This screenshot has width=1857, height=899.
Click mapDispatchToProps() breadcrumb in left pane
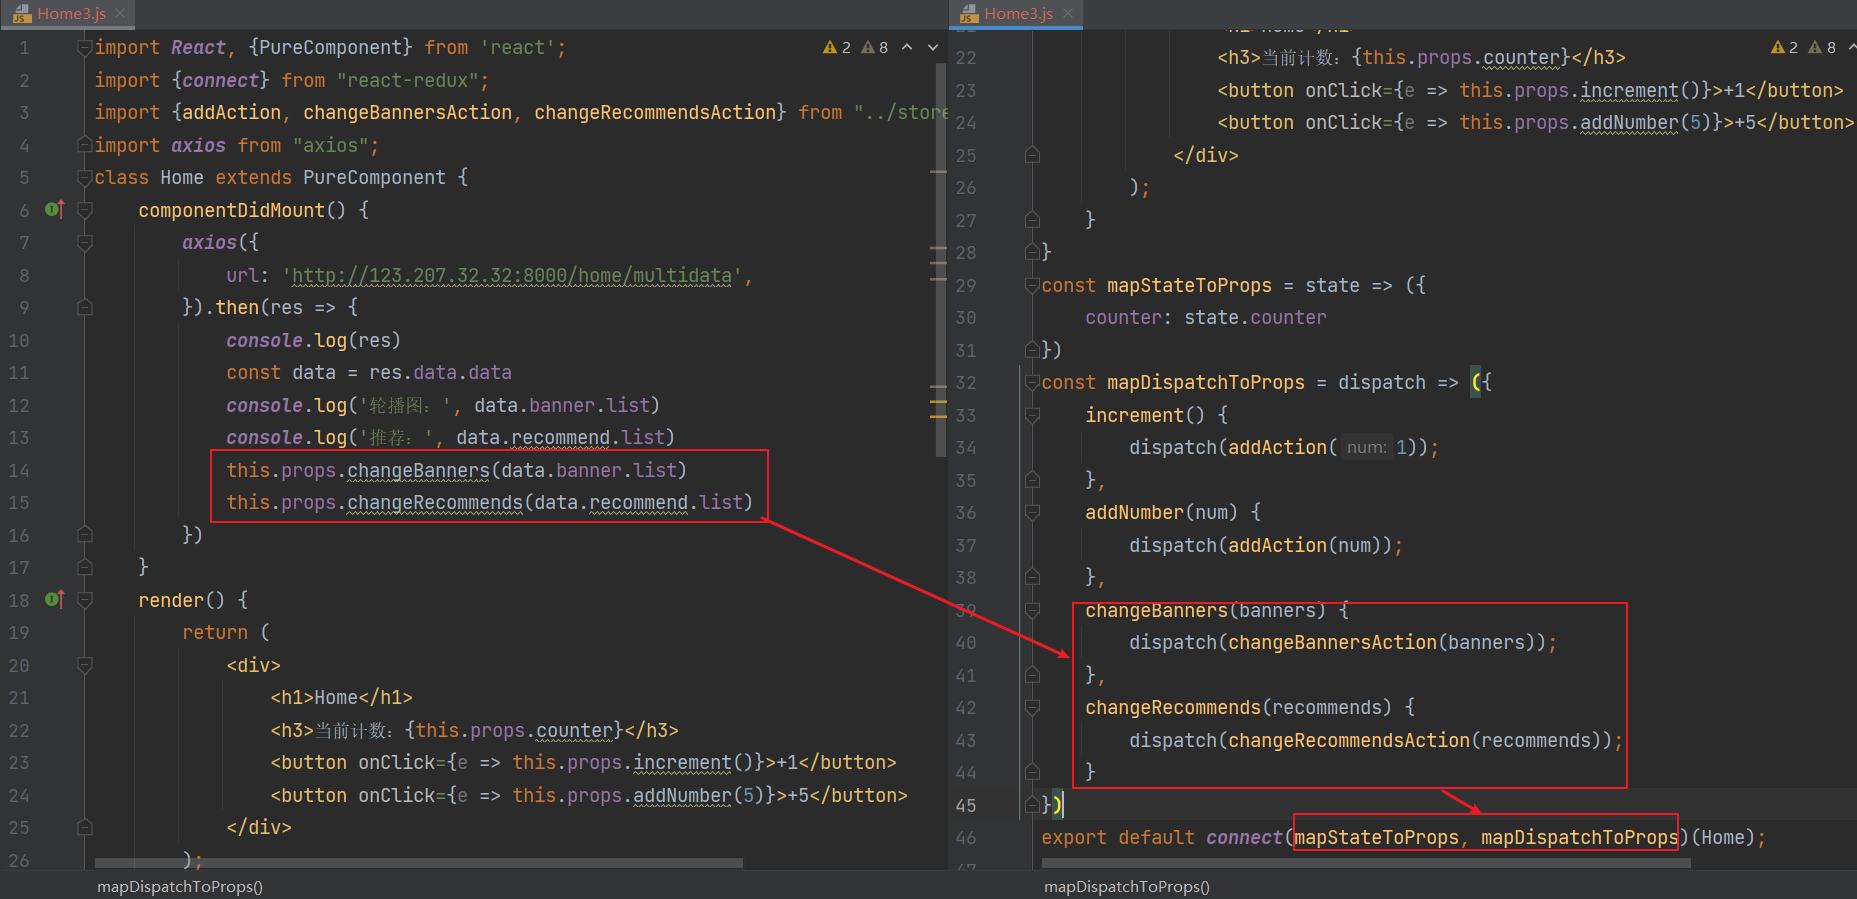tap(180, 886)
